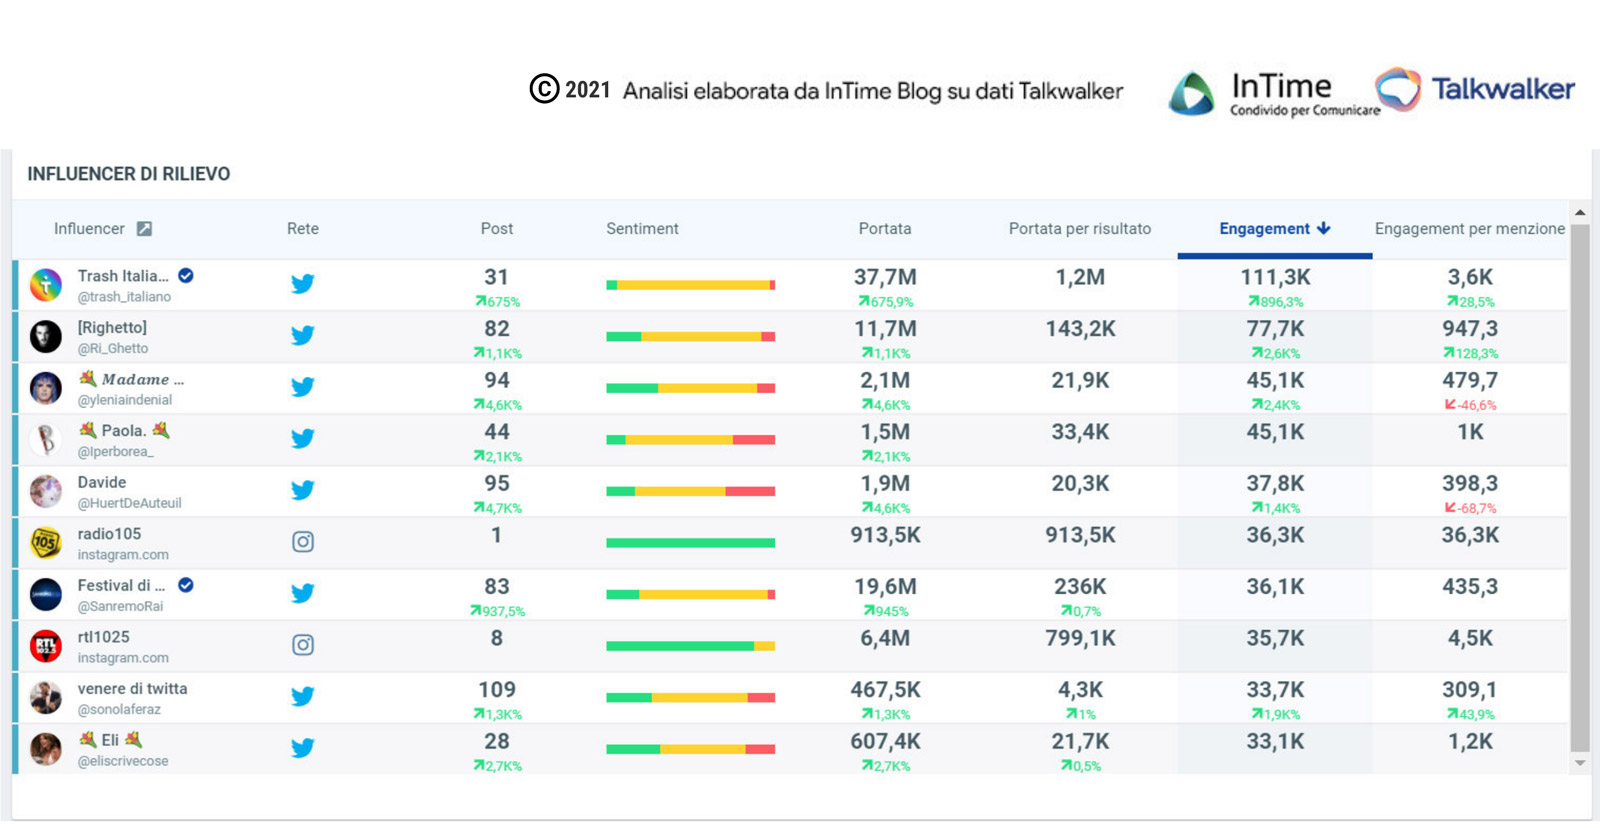
Task: Click post count 109
Action: (x=497, y=690)
